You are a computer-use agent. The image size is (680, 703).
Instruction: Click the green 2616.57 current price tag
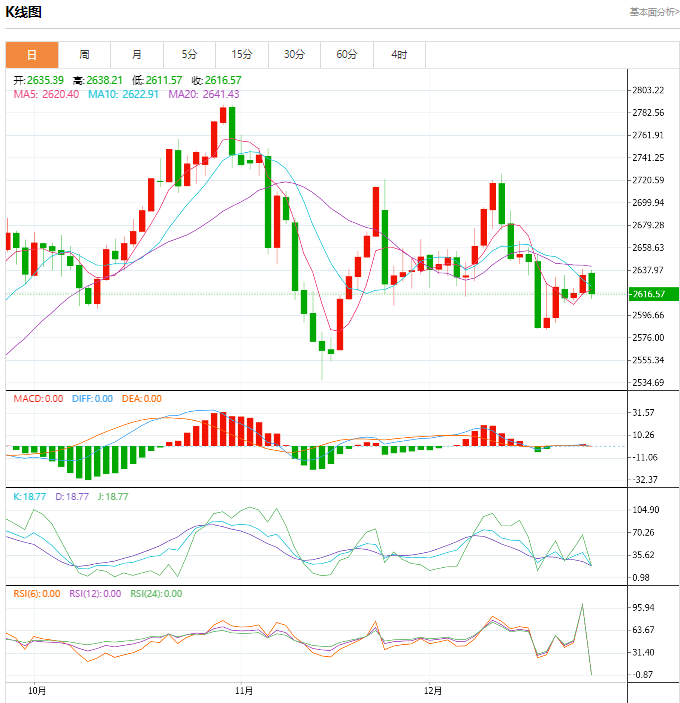click(x=650, y=294)
